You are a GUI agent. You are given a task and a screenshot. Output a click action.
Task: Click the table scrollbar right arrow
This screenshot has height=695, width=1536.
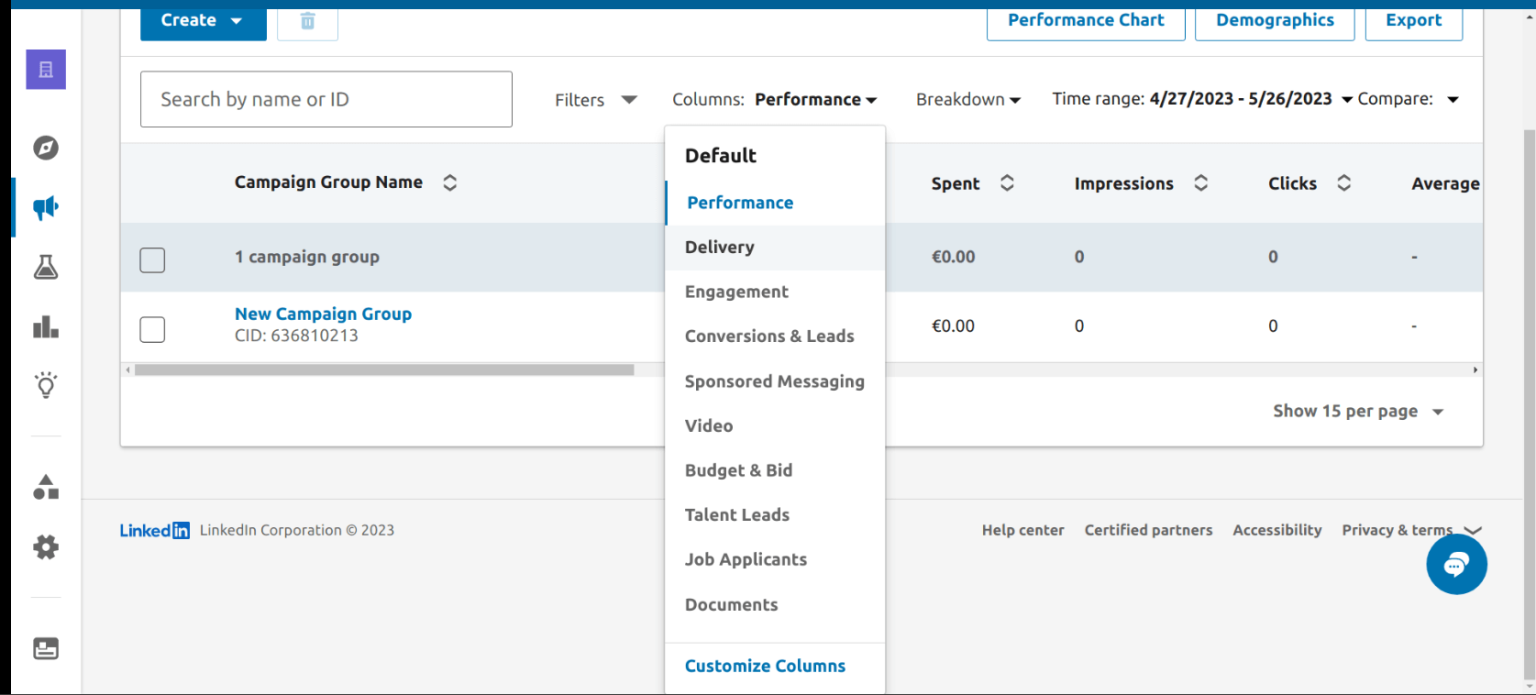point(1476,370)
